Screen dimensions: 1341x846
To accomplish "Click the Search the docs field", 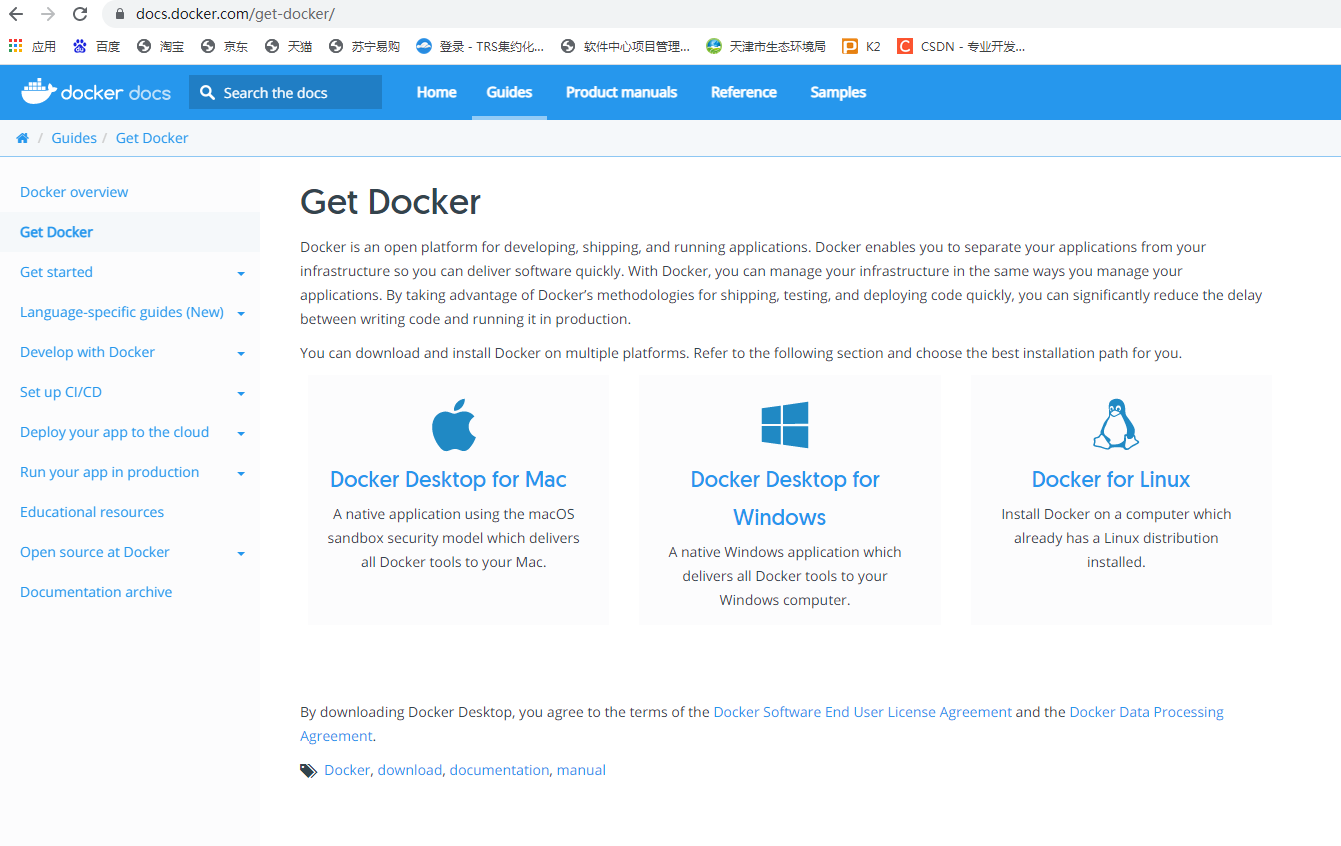I will [285, 92].
